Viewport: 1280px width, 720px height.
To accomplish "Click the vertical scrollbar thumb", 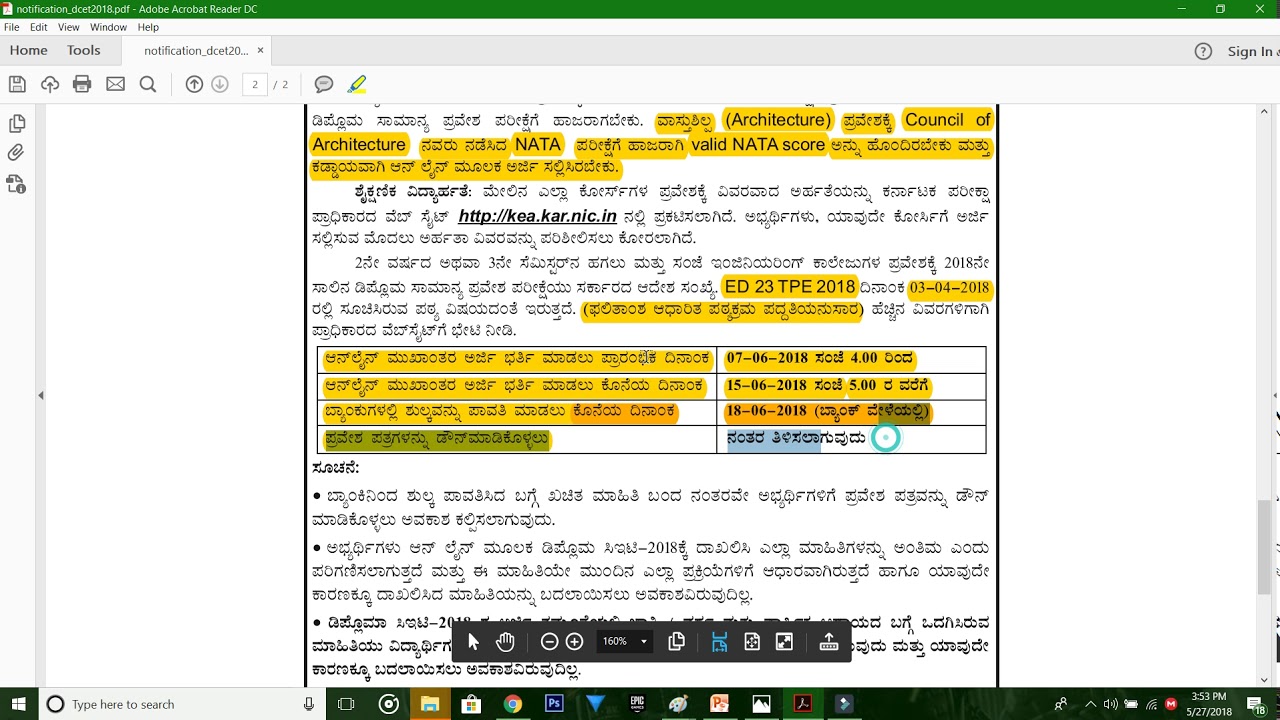I will (x=1265, y=545).
